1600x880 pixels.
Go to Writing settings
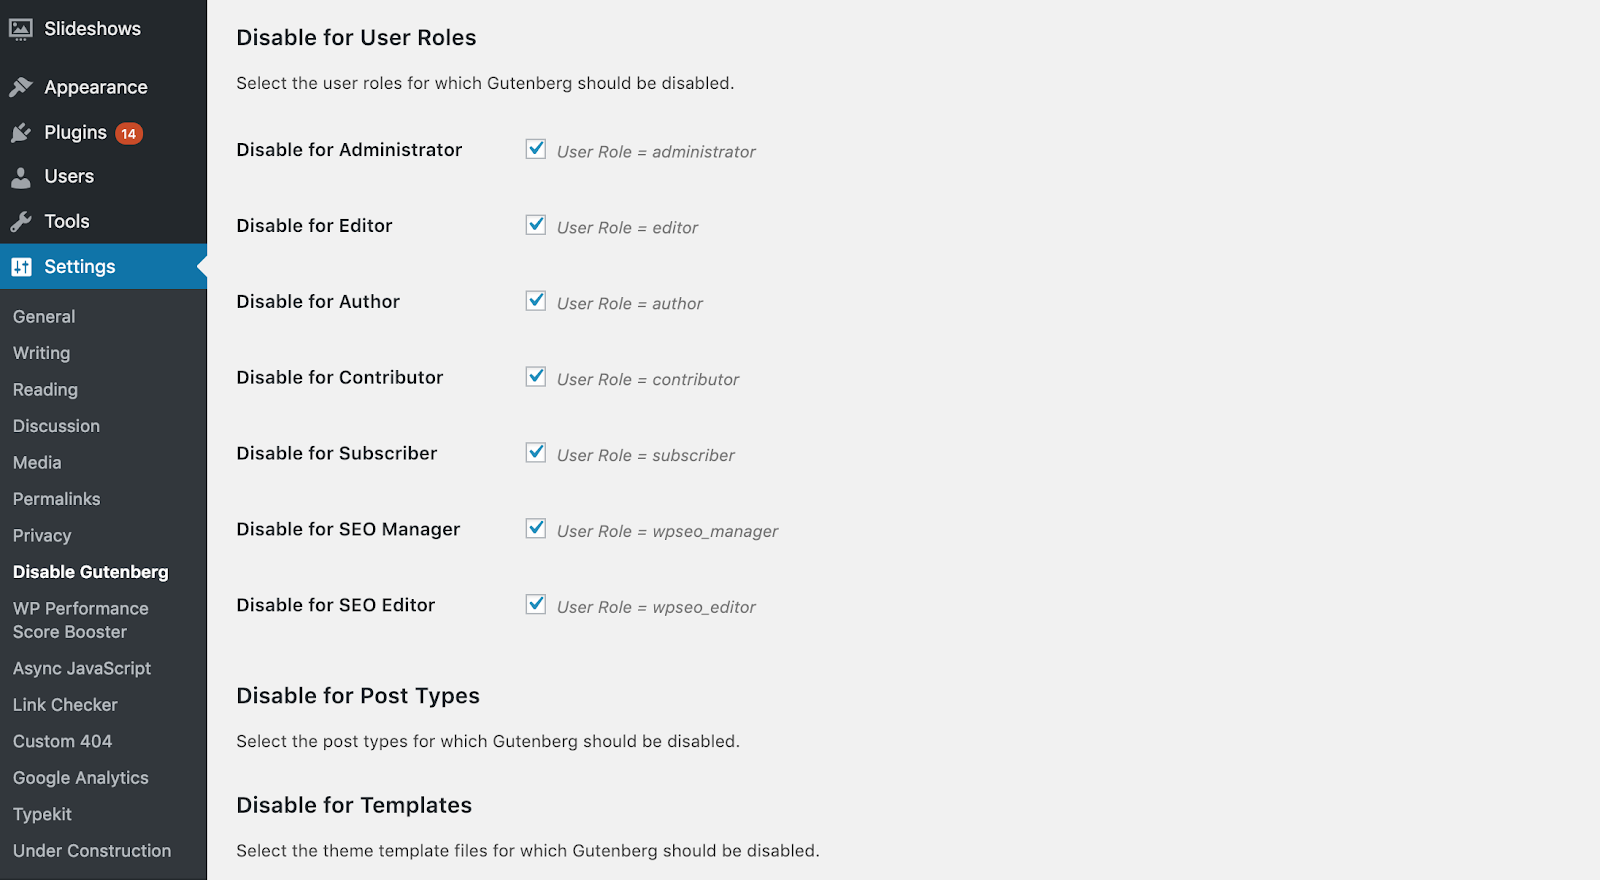click(x=42, y=353)
